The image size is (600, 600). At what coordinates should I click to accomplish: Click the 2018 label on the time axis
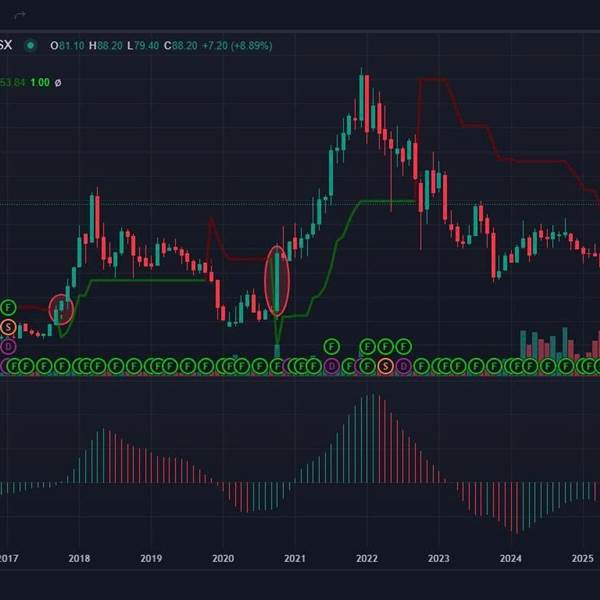[79, 558]
